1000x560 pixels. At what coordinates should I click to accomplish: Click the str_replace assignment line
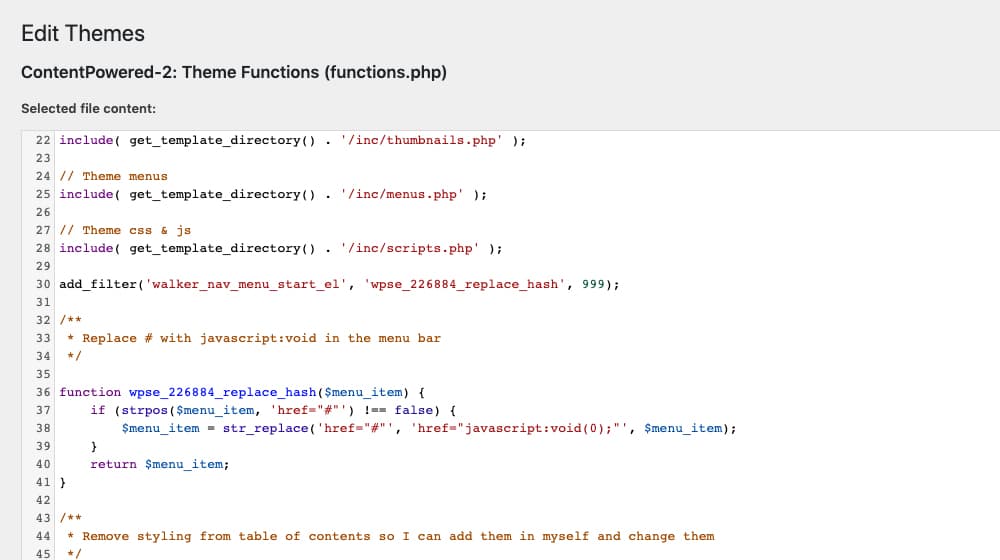429,428
